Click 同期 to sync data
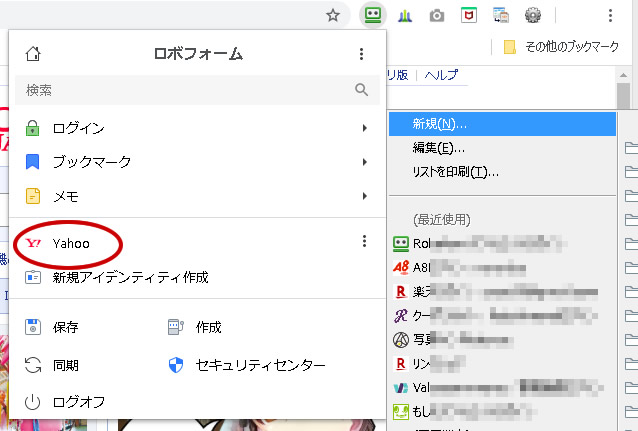 pyautogui.click(x=52, y=365)
